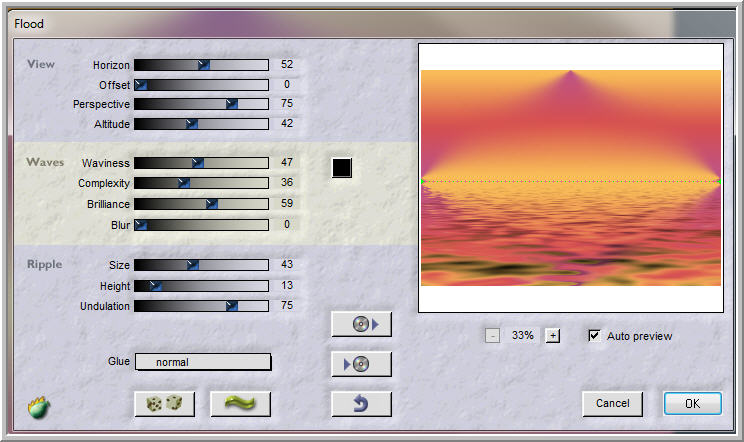The image size is (744, 442).
Task: Adjust the Perspective slider
Action: click(201, 104)
